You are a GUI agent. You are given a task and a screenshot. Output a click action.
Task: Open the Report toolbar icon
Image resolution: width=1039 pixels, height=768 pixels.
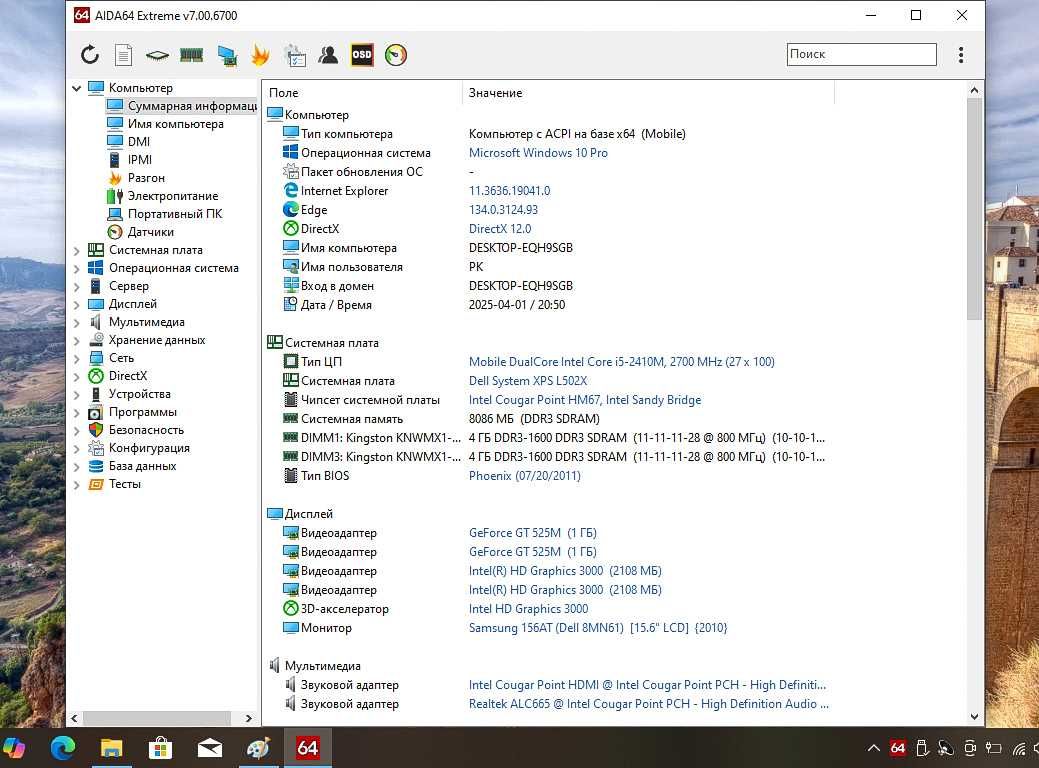click(x=123, y=55)
